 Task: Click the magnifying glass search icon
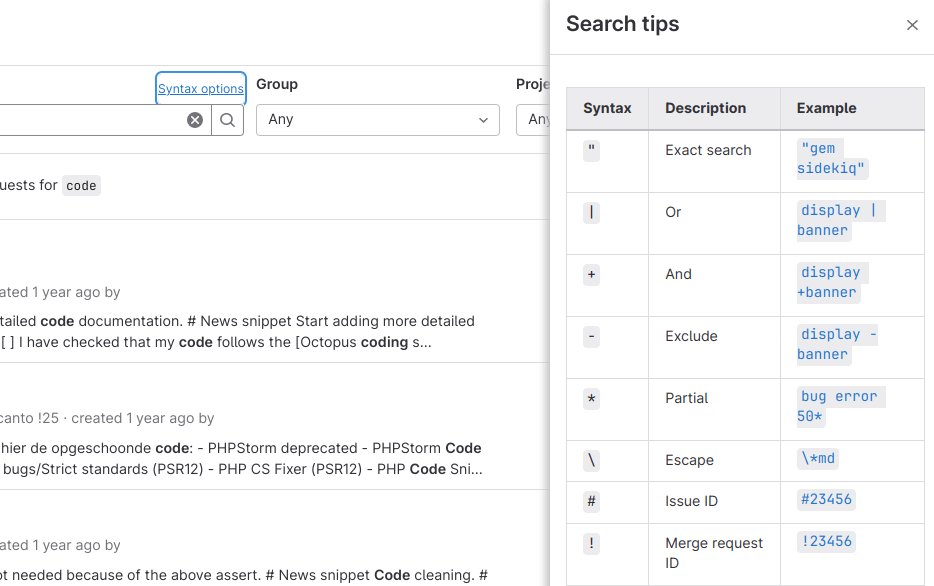(227, 119)
